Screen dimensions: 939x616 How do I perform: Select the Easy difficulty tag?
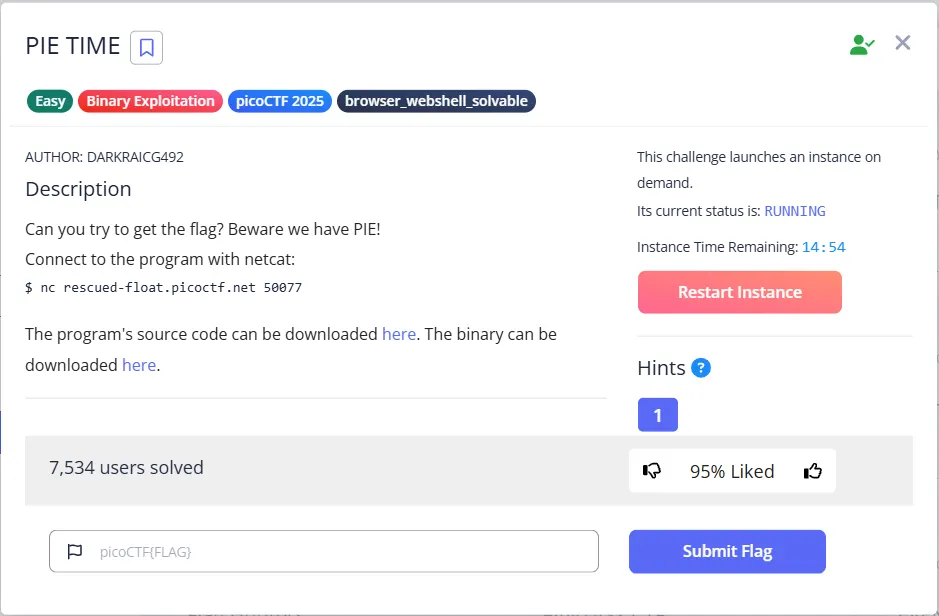(49, 101)
